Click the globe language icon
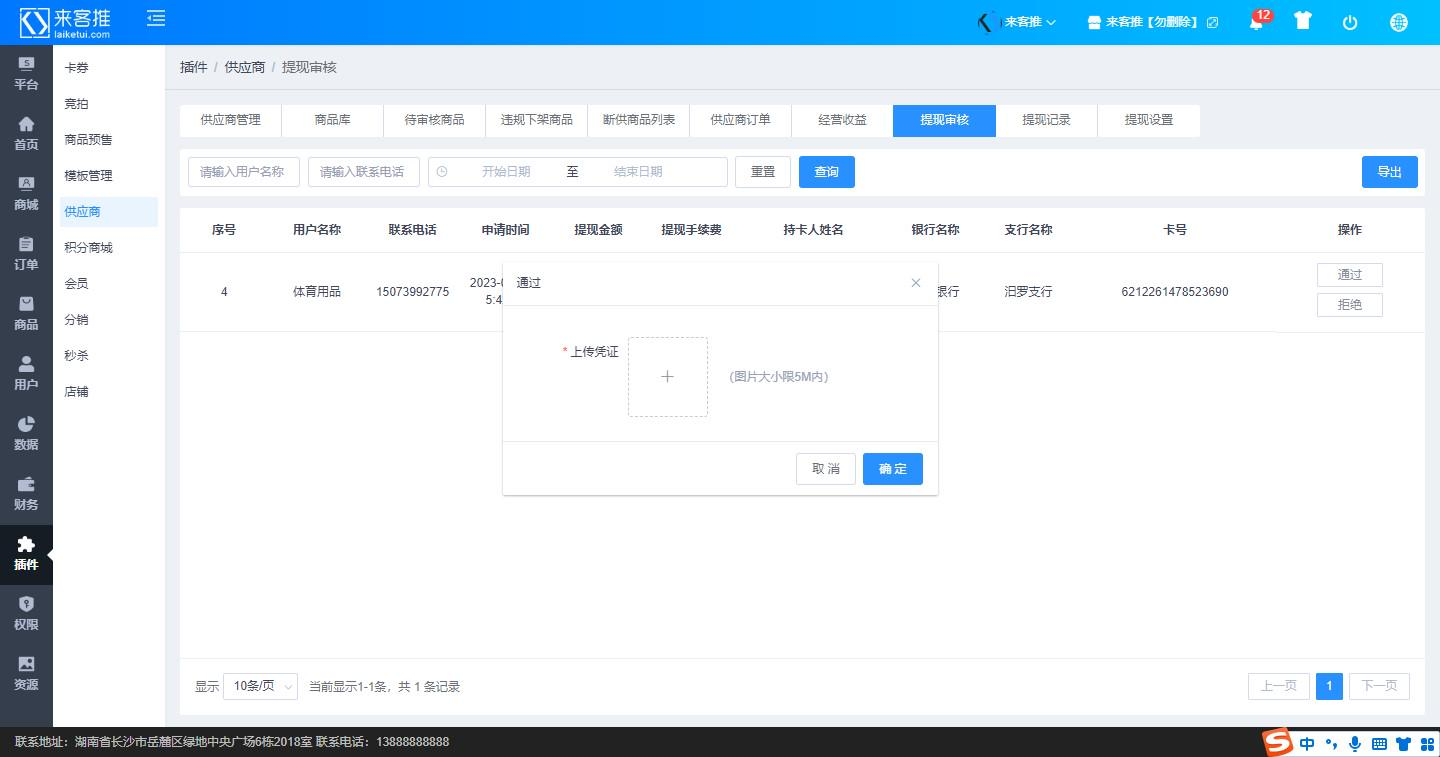Viewport: 1440px width, 757px height. (1398, 22)
